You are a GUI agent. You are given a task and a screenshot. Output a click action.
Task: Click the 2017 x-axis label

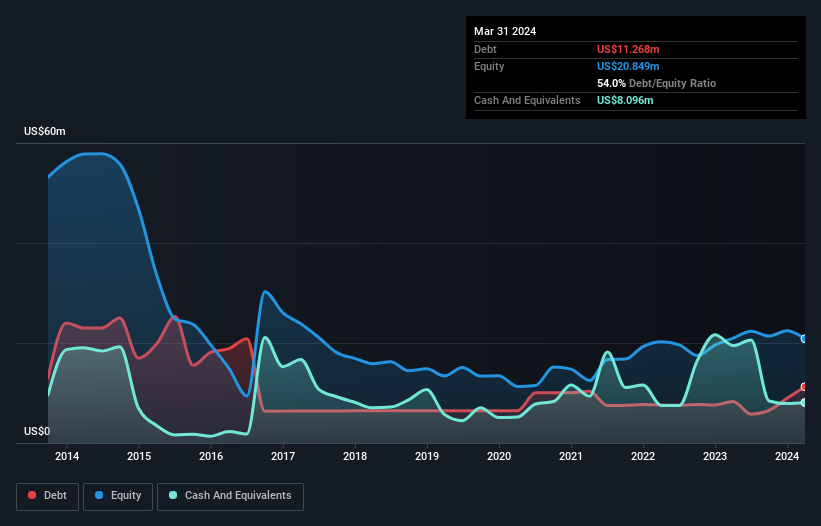click(x=283, y=456)
